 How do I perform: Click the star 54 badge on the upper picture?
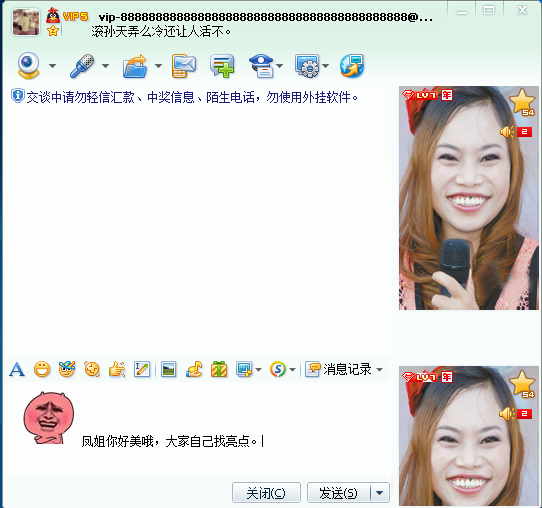tap(523, 102)
